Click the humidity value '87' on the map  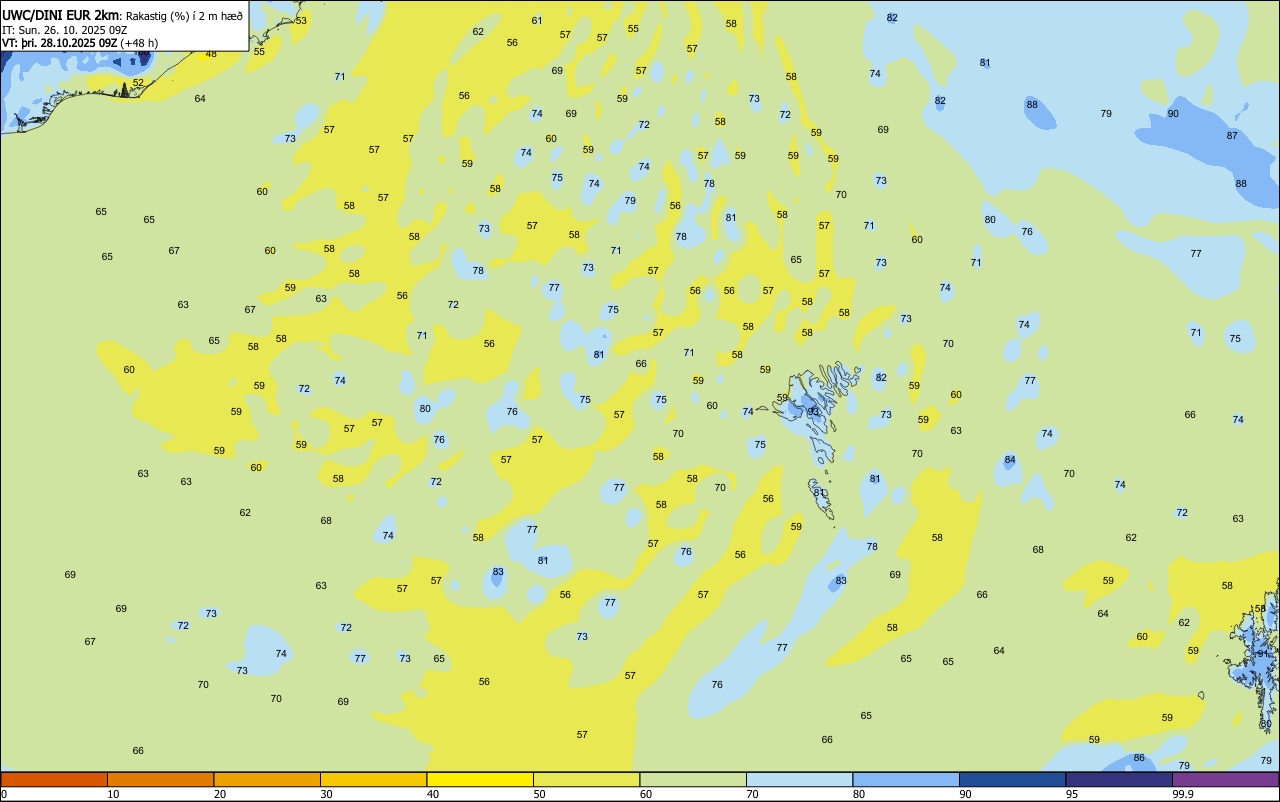pos(1232,136)
